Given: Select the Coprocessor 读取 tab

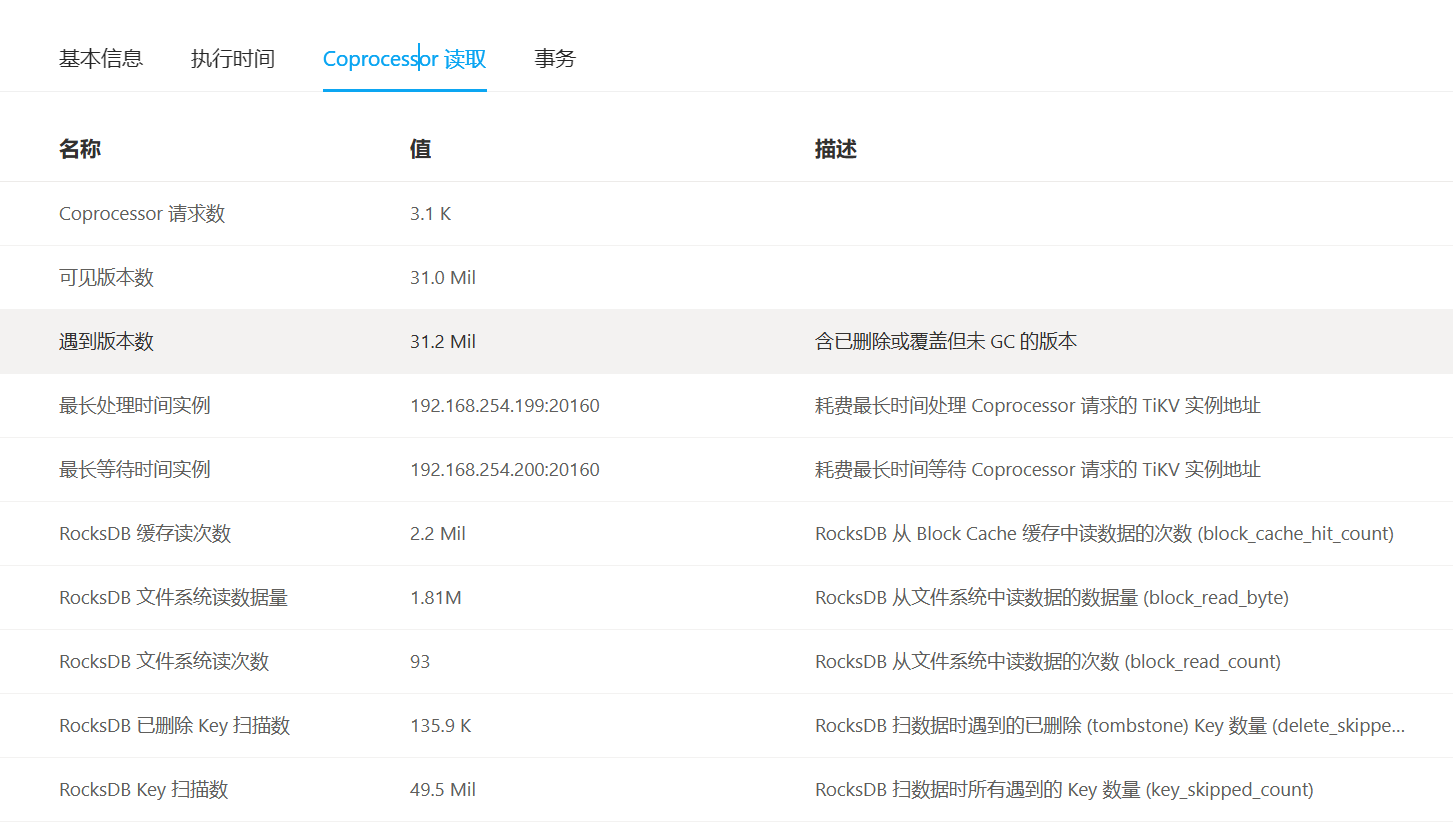Looking at the screenshot, I should tap(405, 59).
